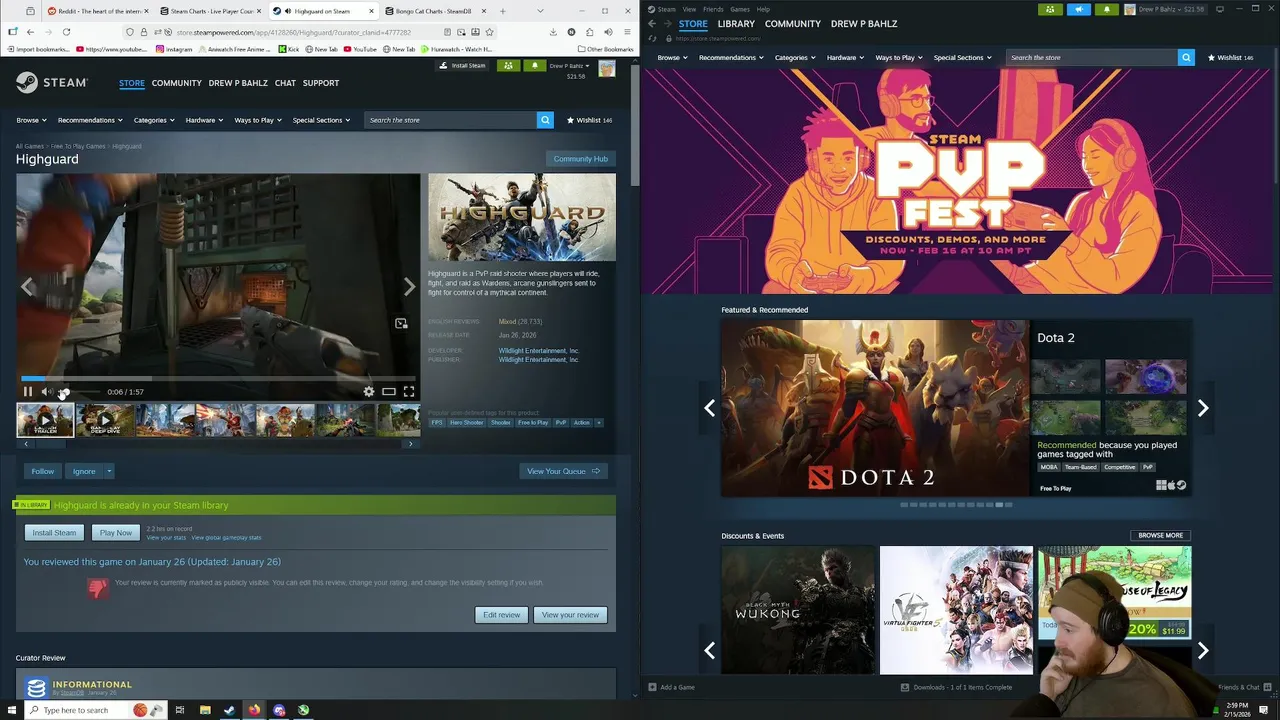Open the Community Hub
The width and height of the screenshot is (1280, 720).
(580, 159)
